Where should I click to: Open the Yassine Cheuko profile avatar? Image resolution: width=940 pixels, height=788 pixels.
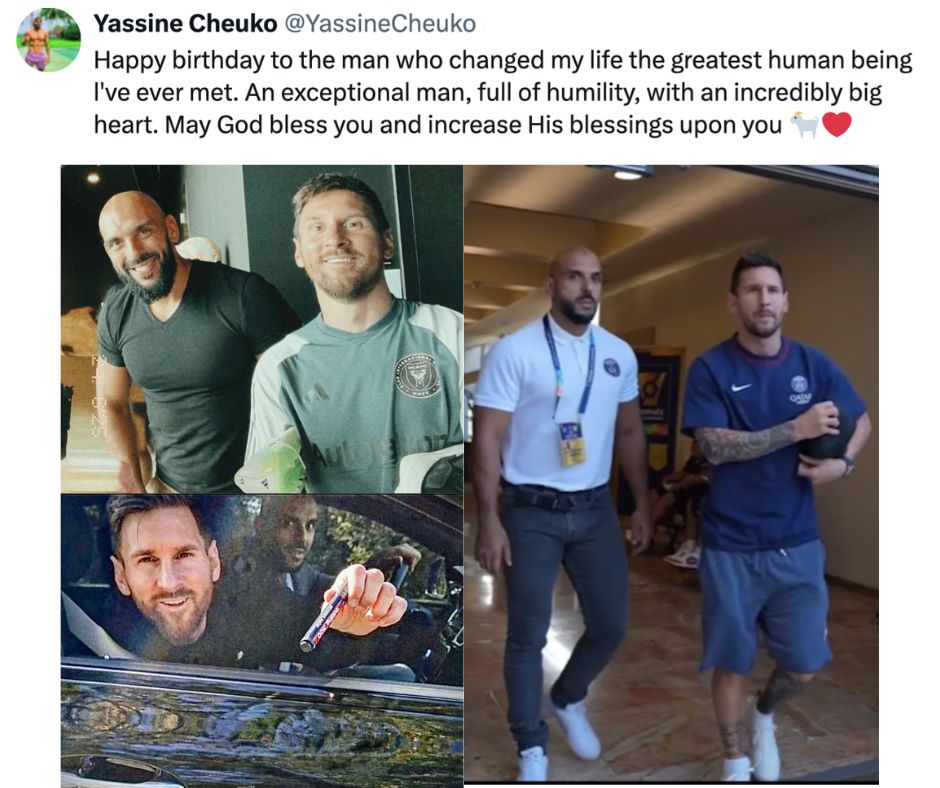point(49,40)
